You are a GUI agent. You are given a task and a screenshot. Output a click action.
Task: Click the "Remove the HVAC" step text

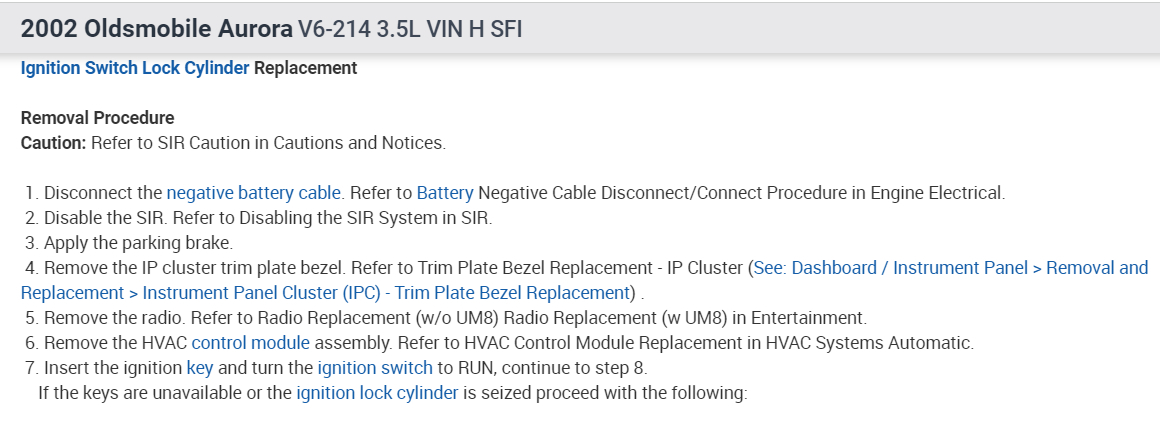point(103,343)
